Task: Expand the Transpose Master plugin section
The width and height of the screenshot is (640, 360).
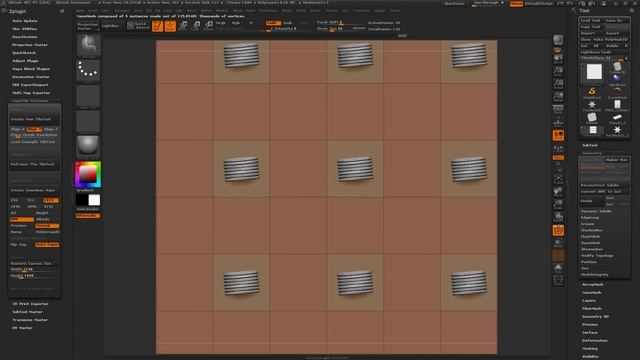Action: click(x=30, y=320)
